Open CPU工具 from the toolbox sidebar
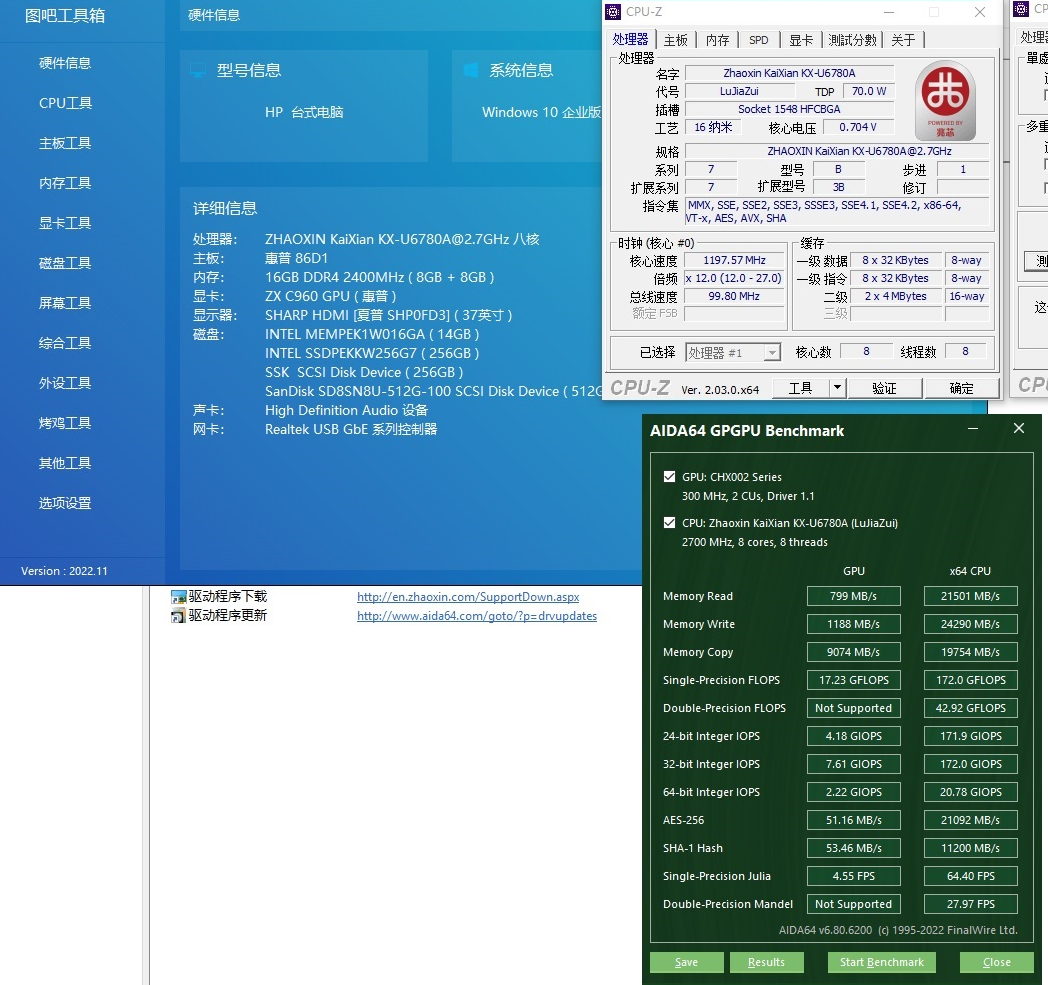The width and height of the screenshot is (1048, 985). (64, 103)
